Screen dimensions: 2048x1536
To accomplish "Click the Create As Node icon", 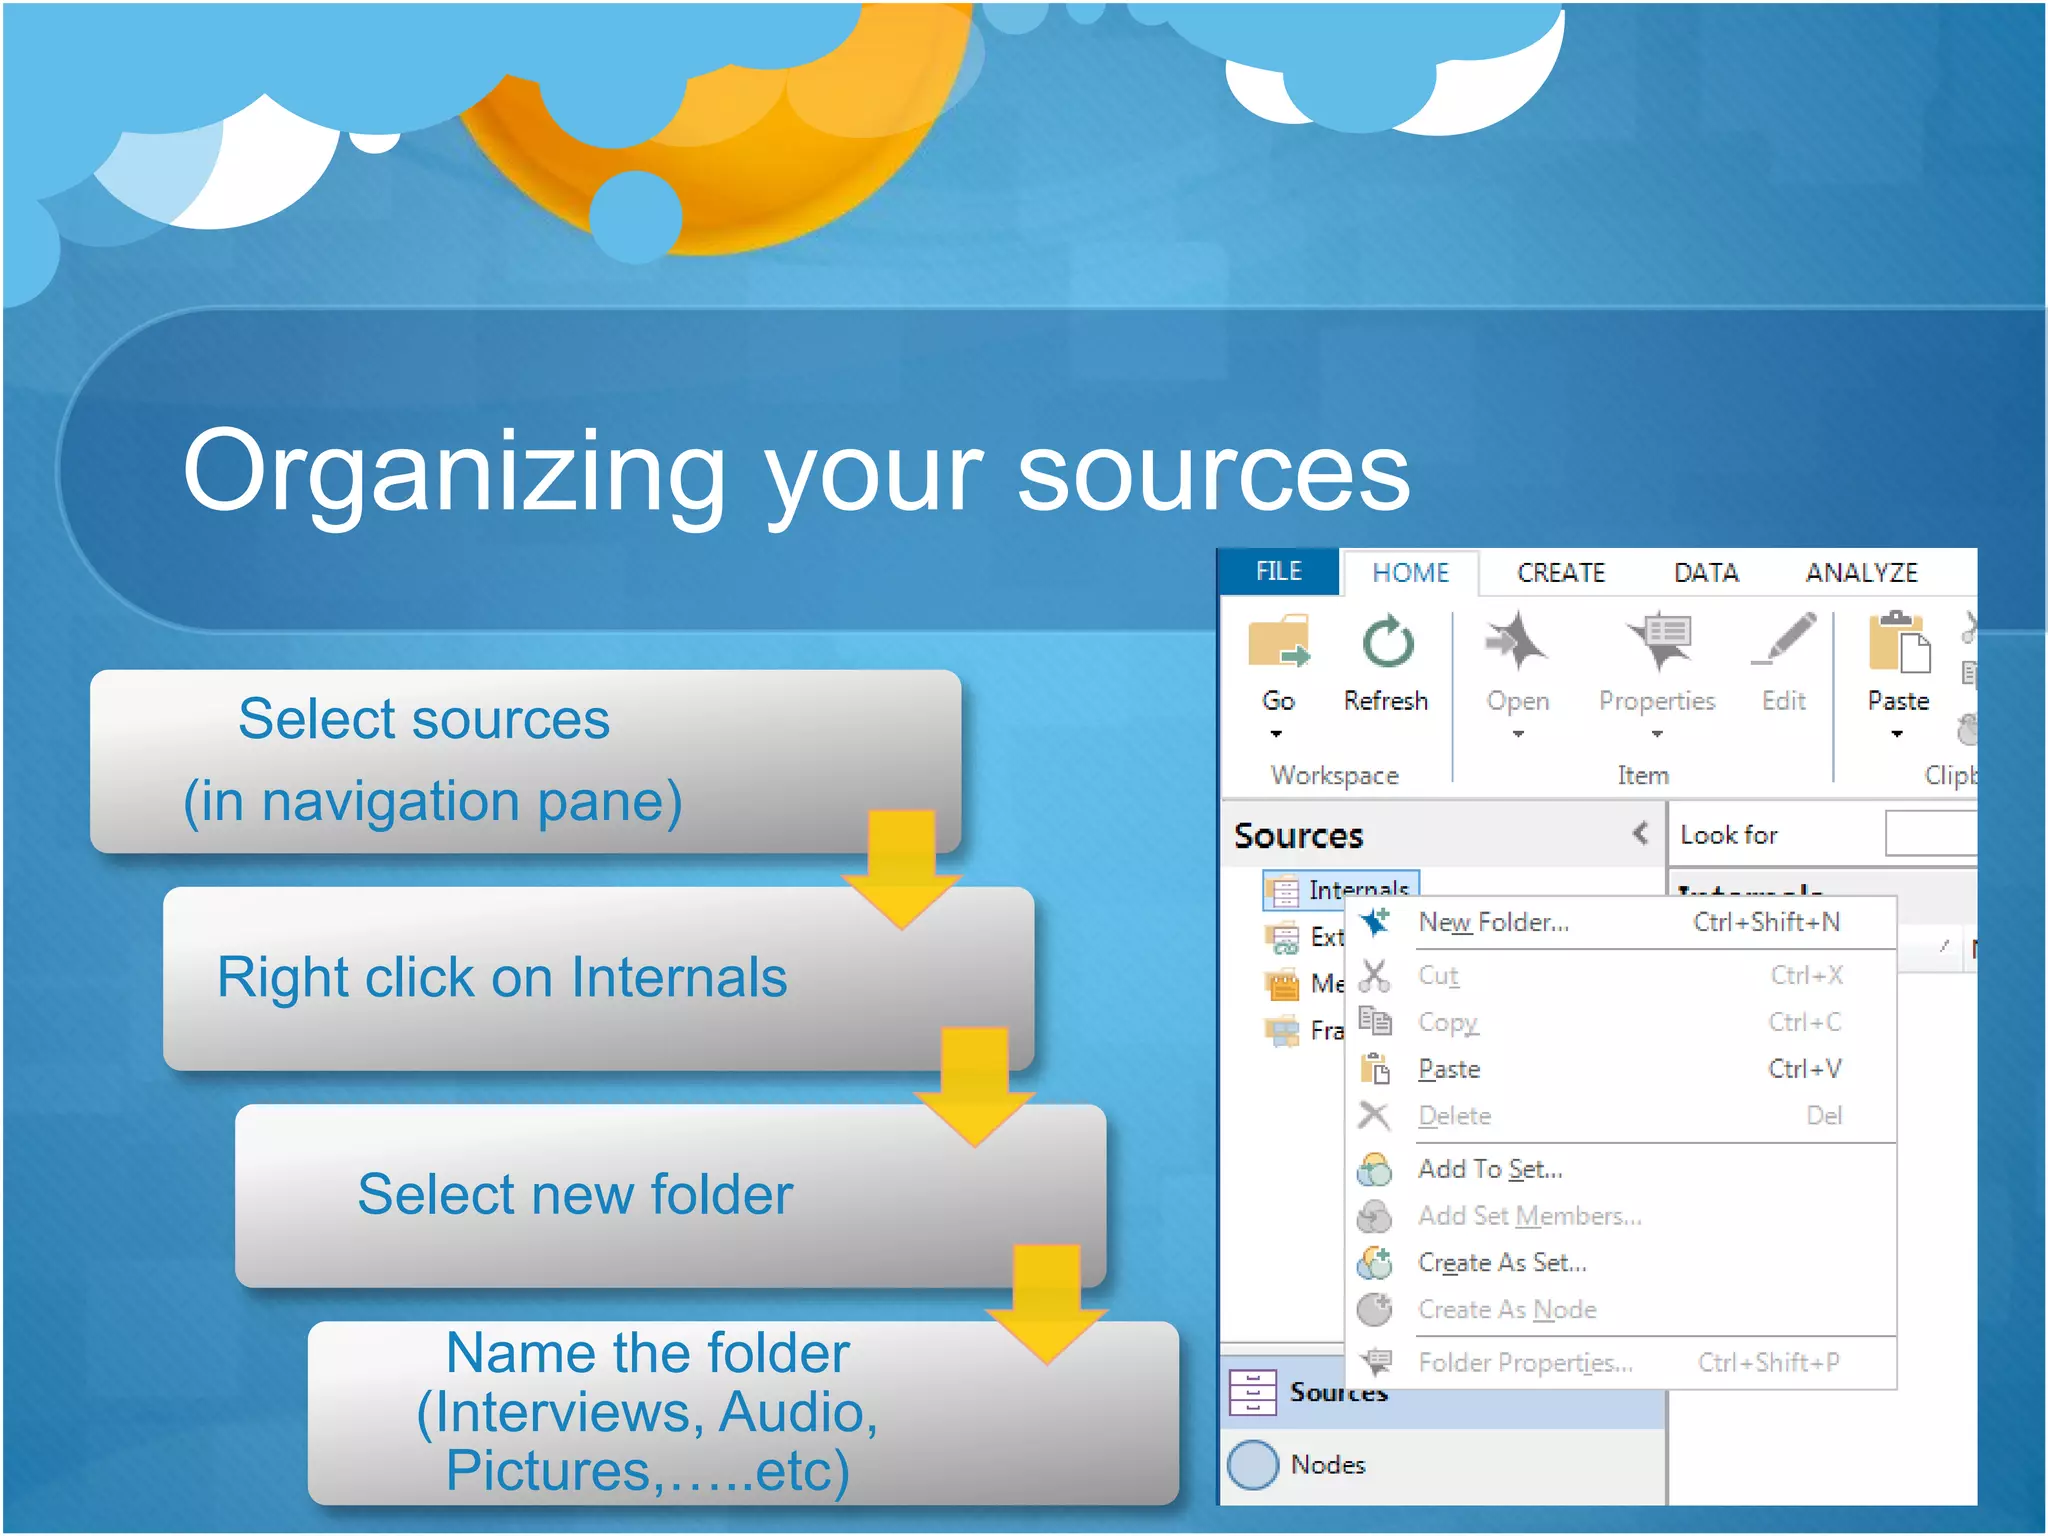I will (1375, 1309).
